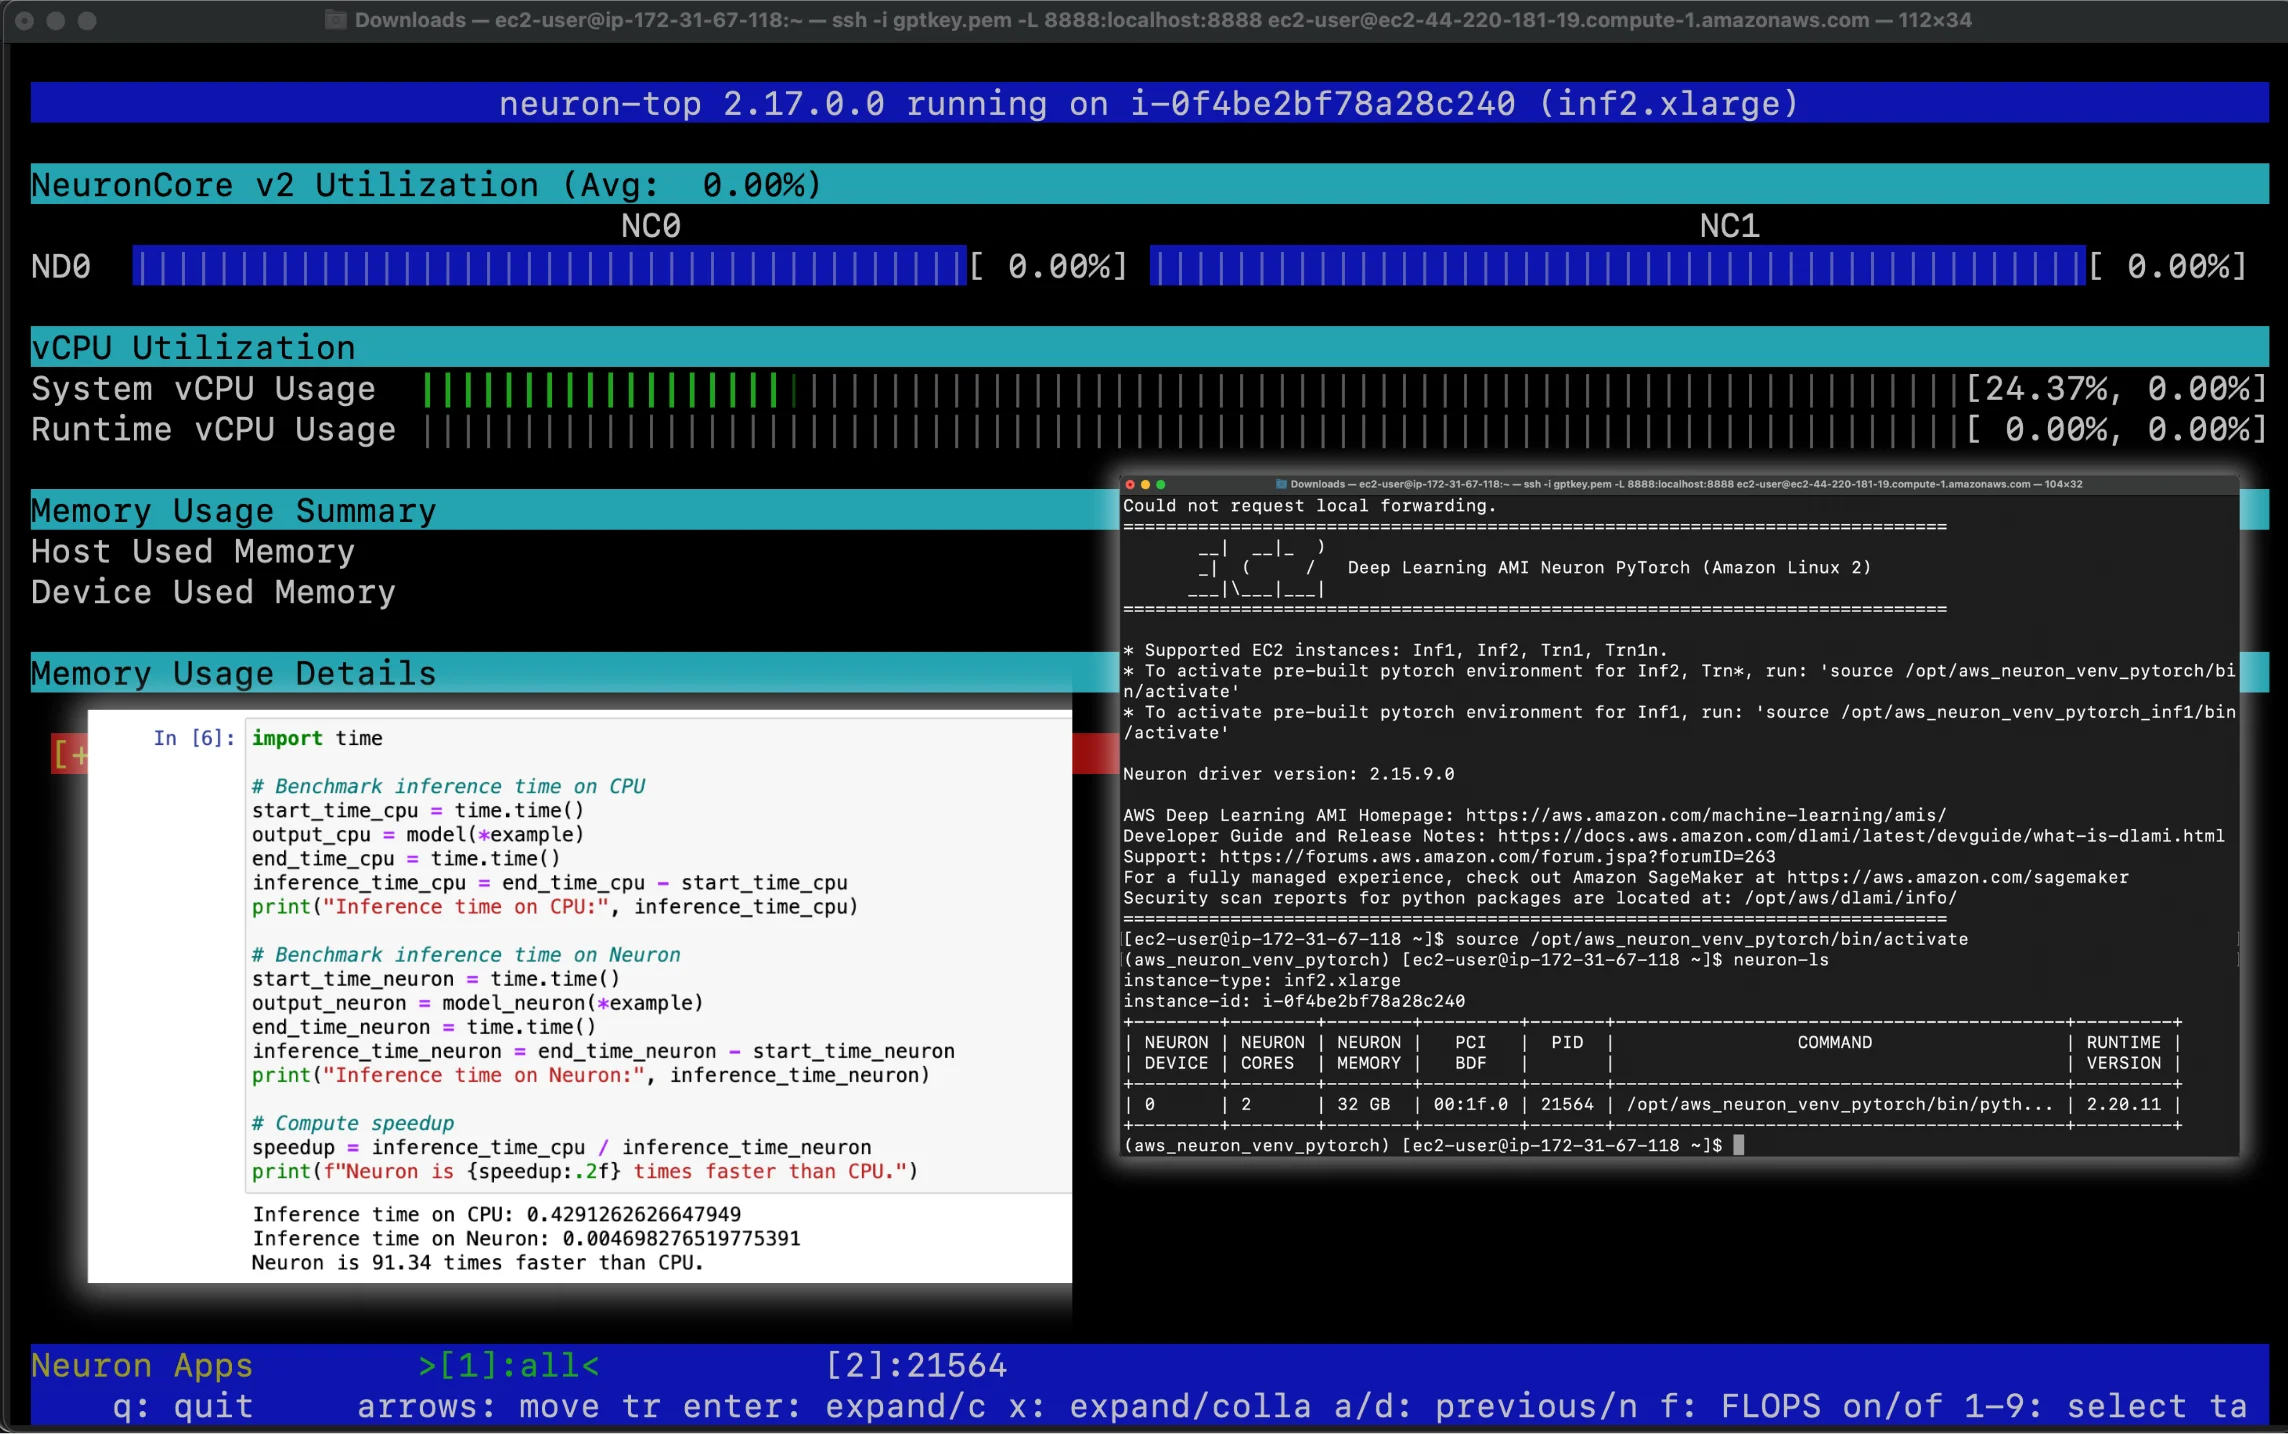
Task: Click the 'Inference time on CPU: 0.429...' output line
Action: (x=497, y=1214)
